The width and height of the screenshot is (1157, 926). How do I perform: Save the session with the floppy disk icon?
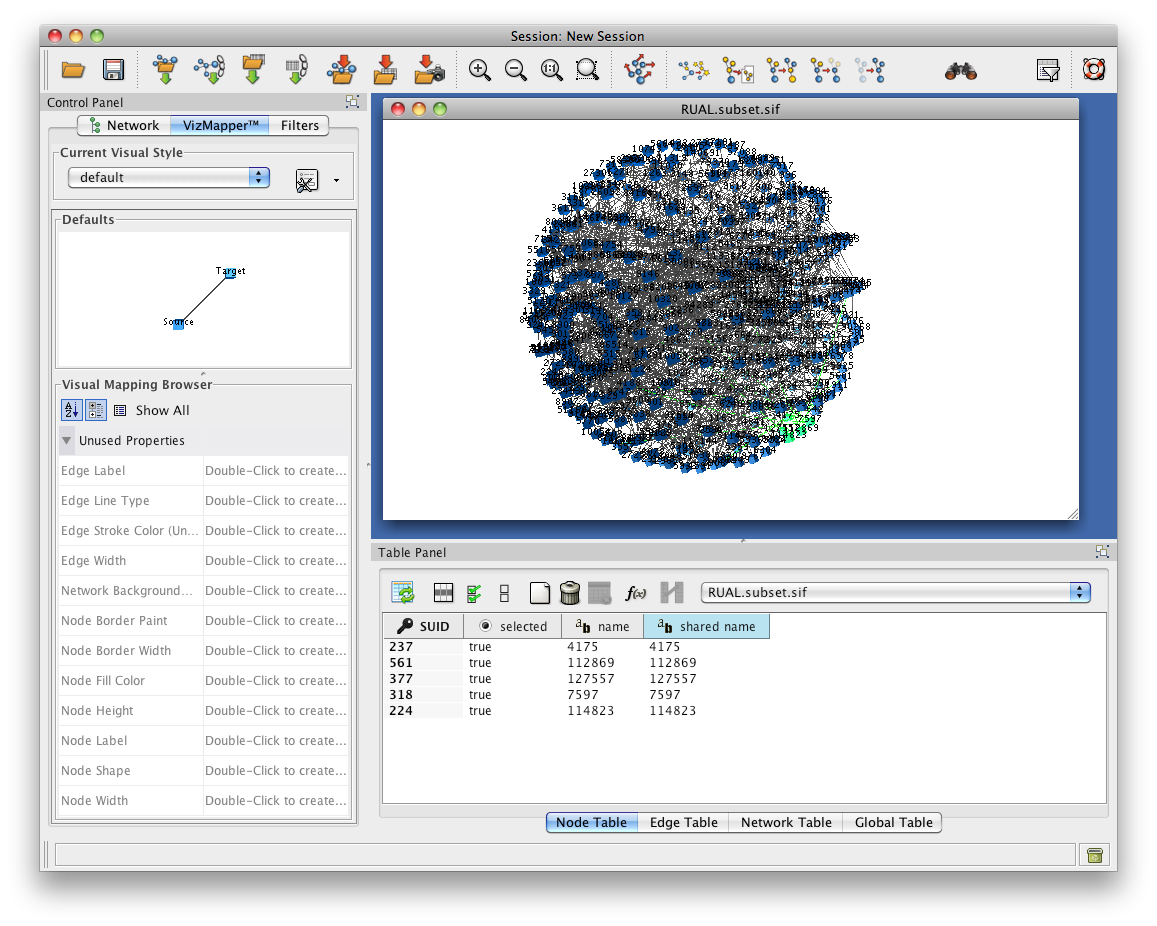coord(113,70)
